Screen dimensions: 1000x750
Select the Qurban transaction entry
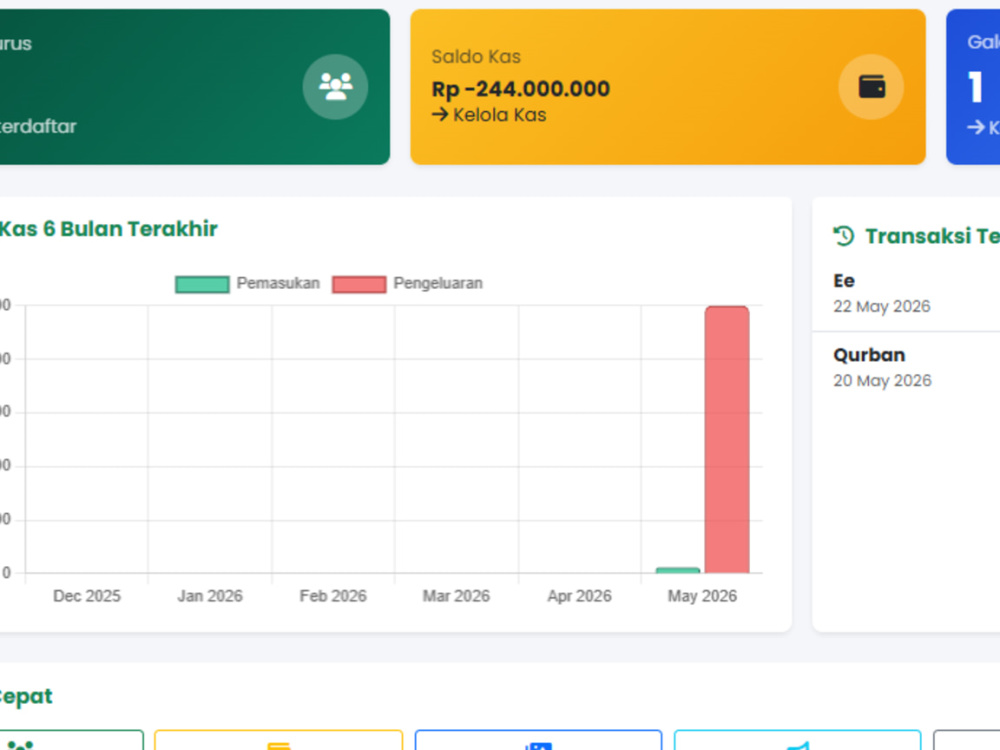[906, 368]
